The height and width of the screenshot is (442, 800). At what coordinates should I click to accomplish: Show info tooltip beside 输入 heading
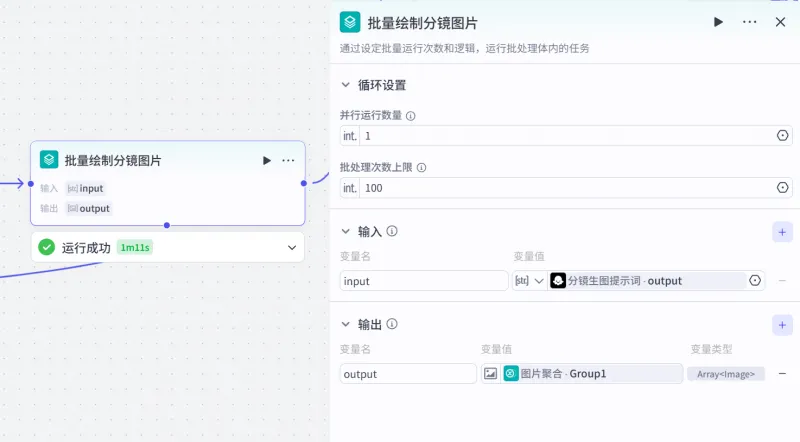tap(392, 231)
